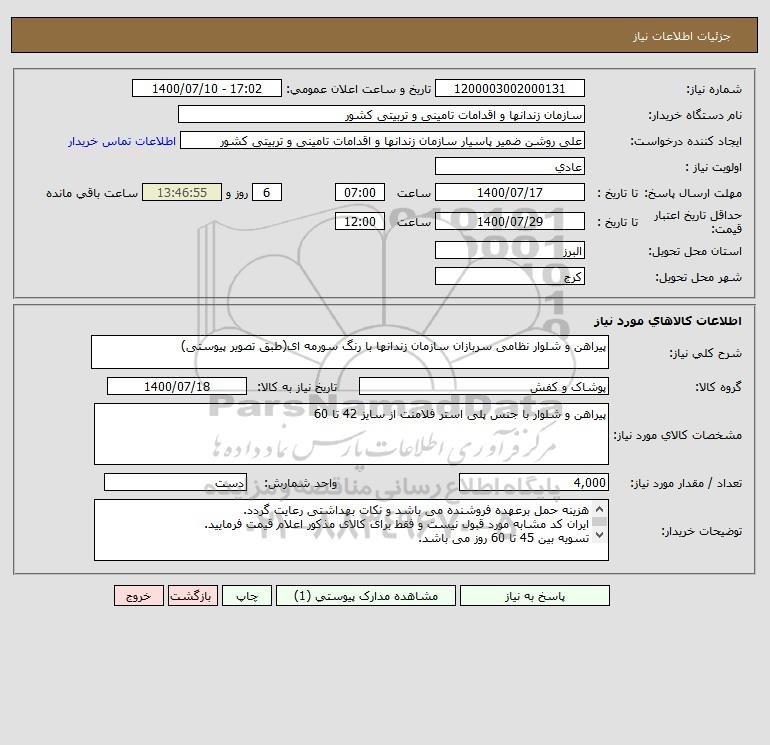Image resolution: width=770 pixels, height=745 pixels.
Task: Click the تاریخ و ساعت اعلان عمومی label
Action: [x=358, y=89]
